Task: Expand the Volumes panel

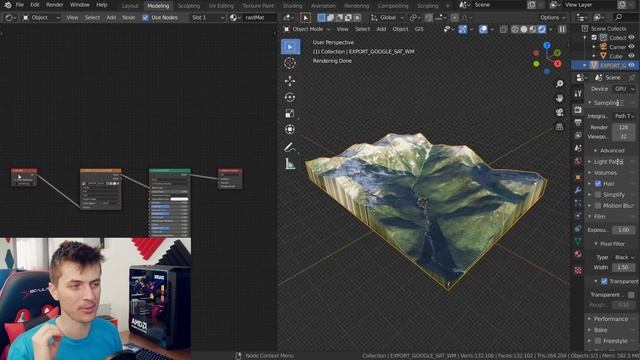Action: 605,173
